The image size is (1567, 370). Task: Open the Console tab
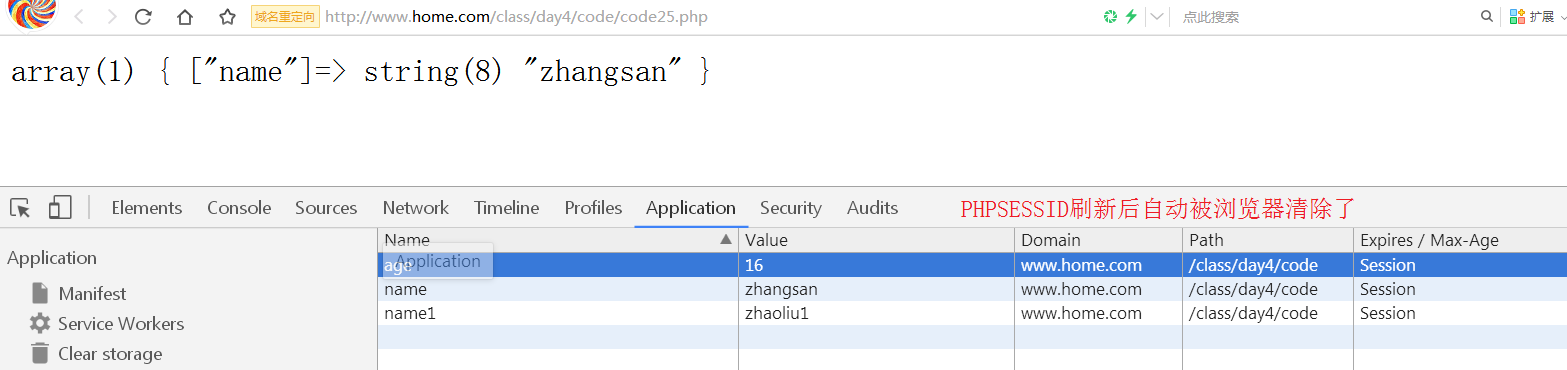click(x=239, y=208)
